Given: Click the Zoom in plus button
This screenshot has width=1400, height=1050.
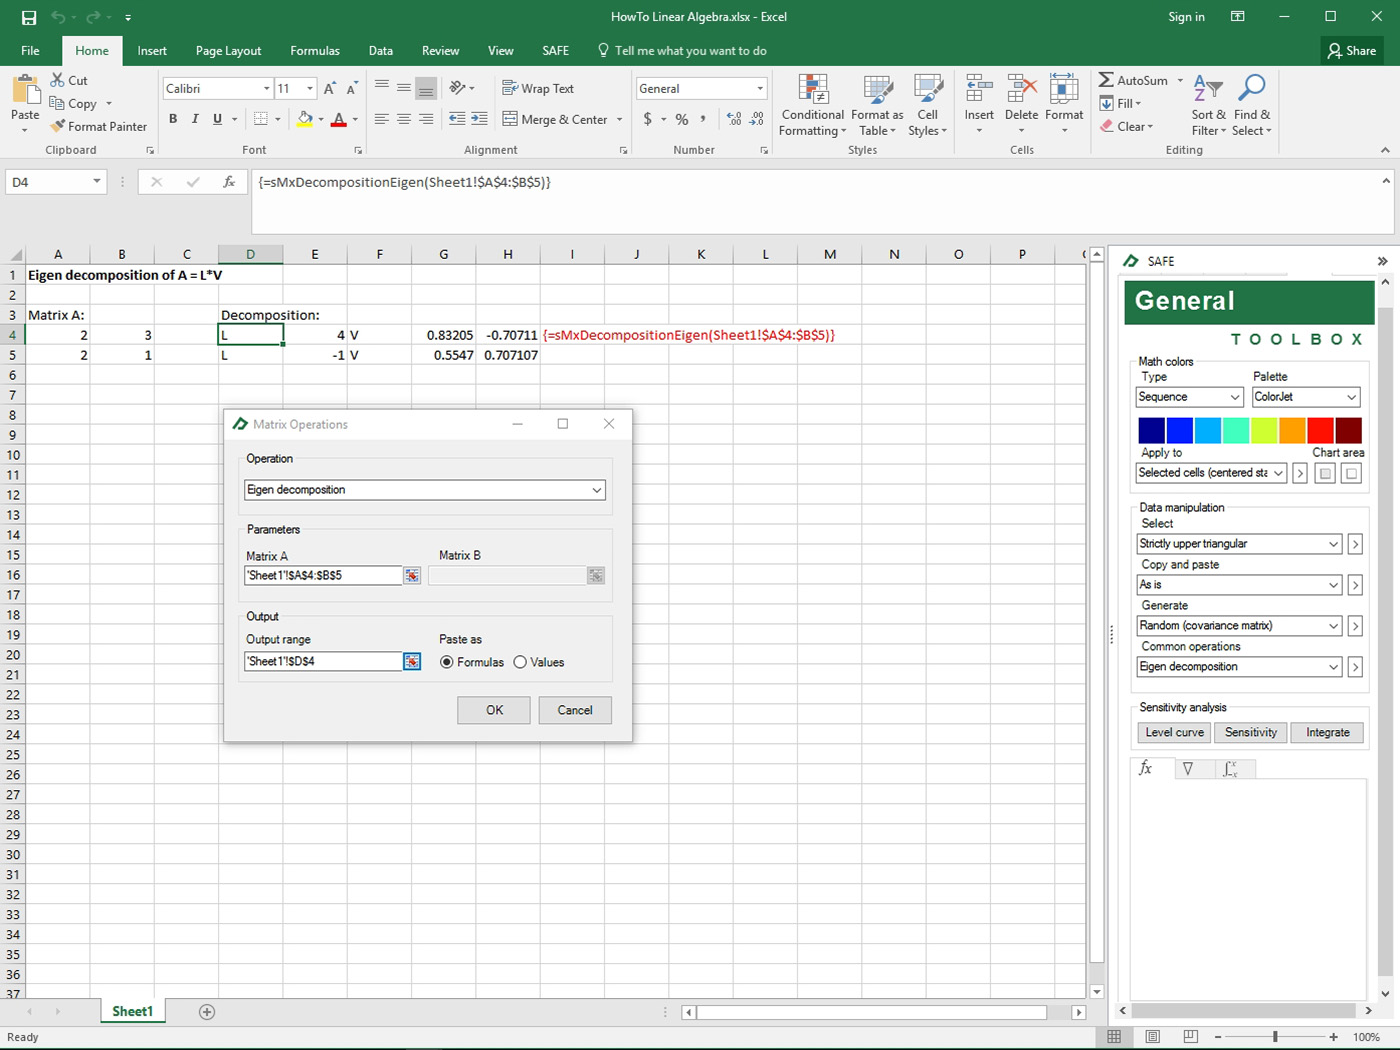Looking at the screenshot, I should (x=1334, y=1037).
